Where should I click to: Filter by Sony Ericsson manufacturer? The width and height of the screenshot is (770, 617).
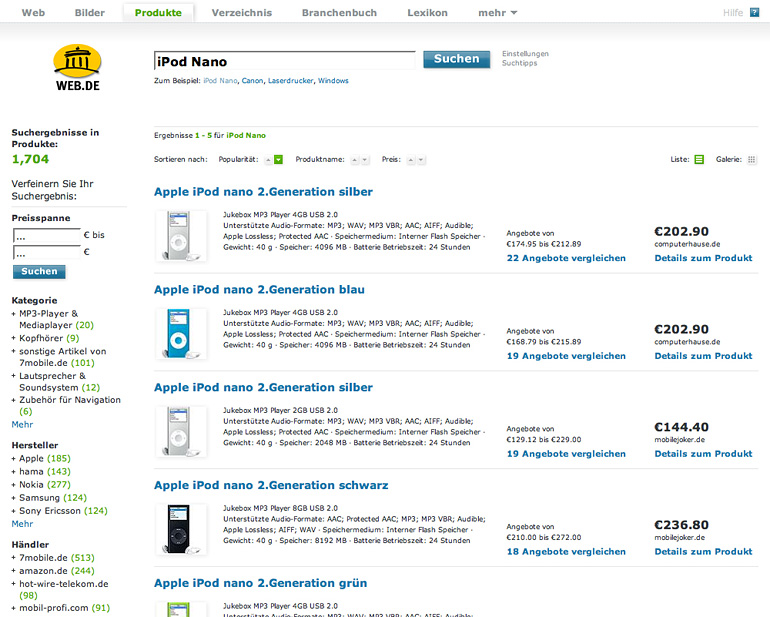tap(63, 511)
